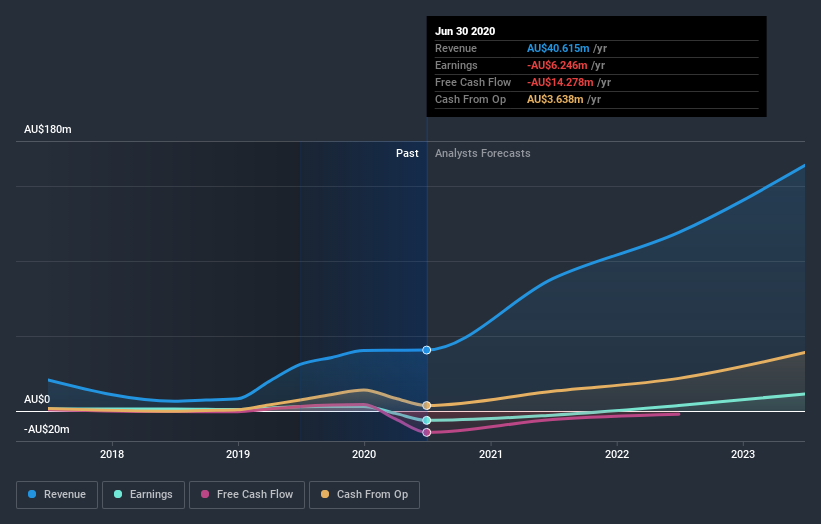Click the 2021 x-axis label

(491, 454)
